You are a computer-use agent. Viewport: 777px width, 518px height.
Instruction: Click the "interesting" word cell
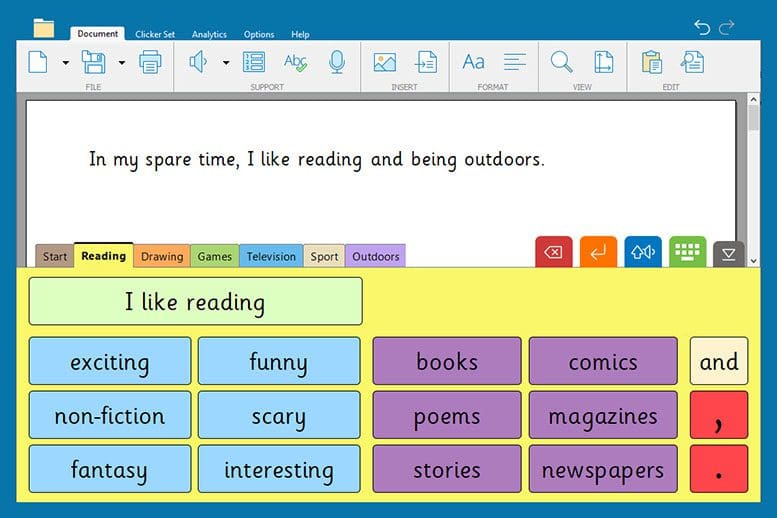click(279, 469)
